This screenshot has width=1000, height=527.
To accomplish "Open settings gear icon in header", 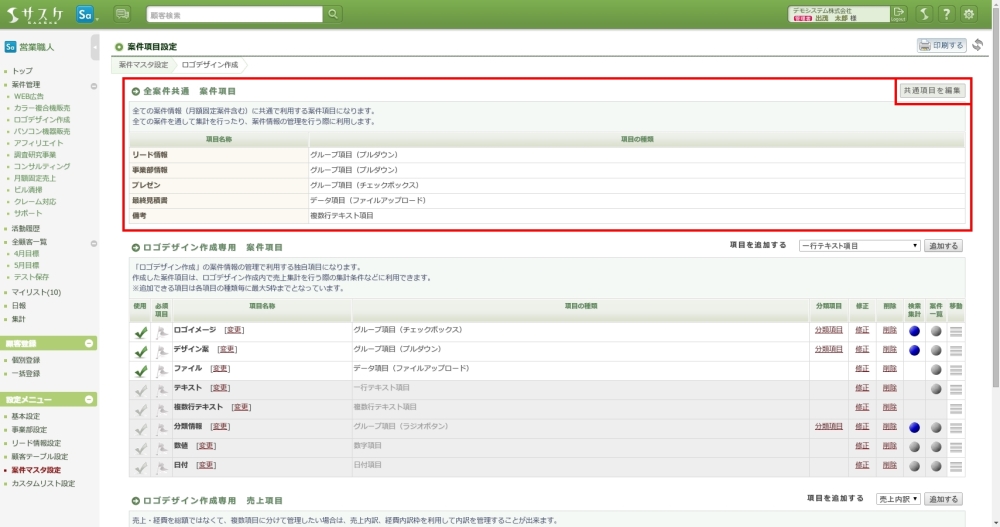I will (968, 14).
